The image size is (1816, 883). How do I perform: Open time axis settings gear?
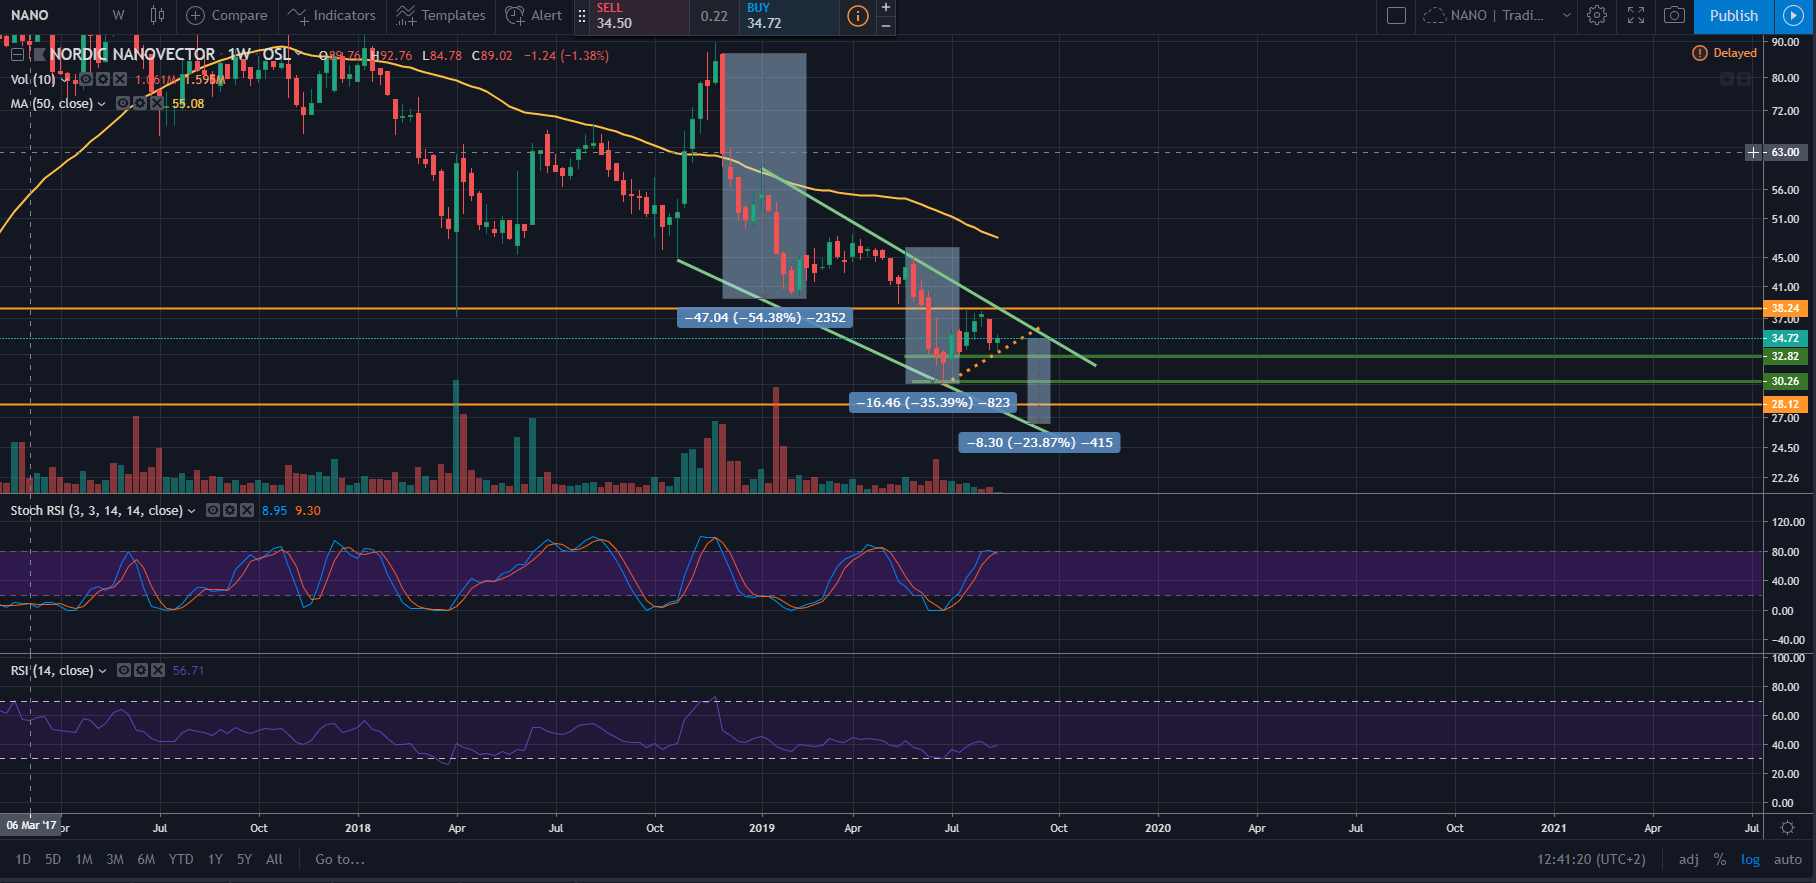(1788, 828)
